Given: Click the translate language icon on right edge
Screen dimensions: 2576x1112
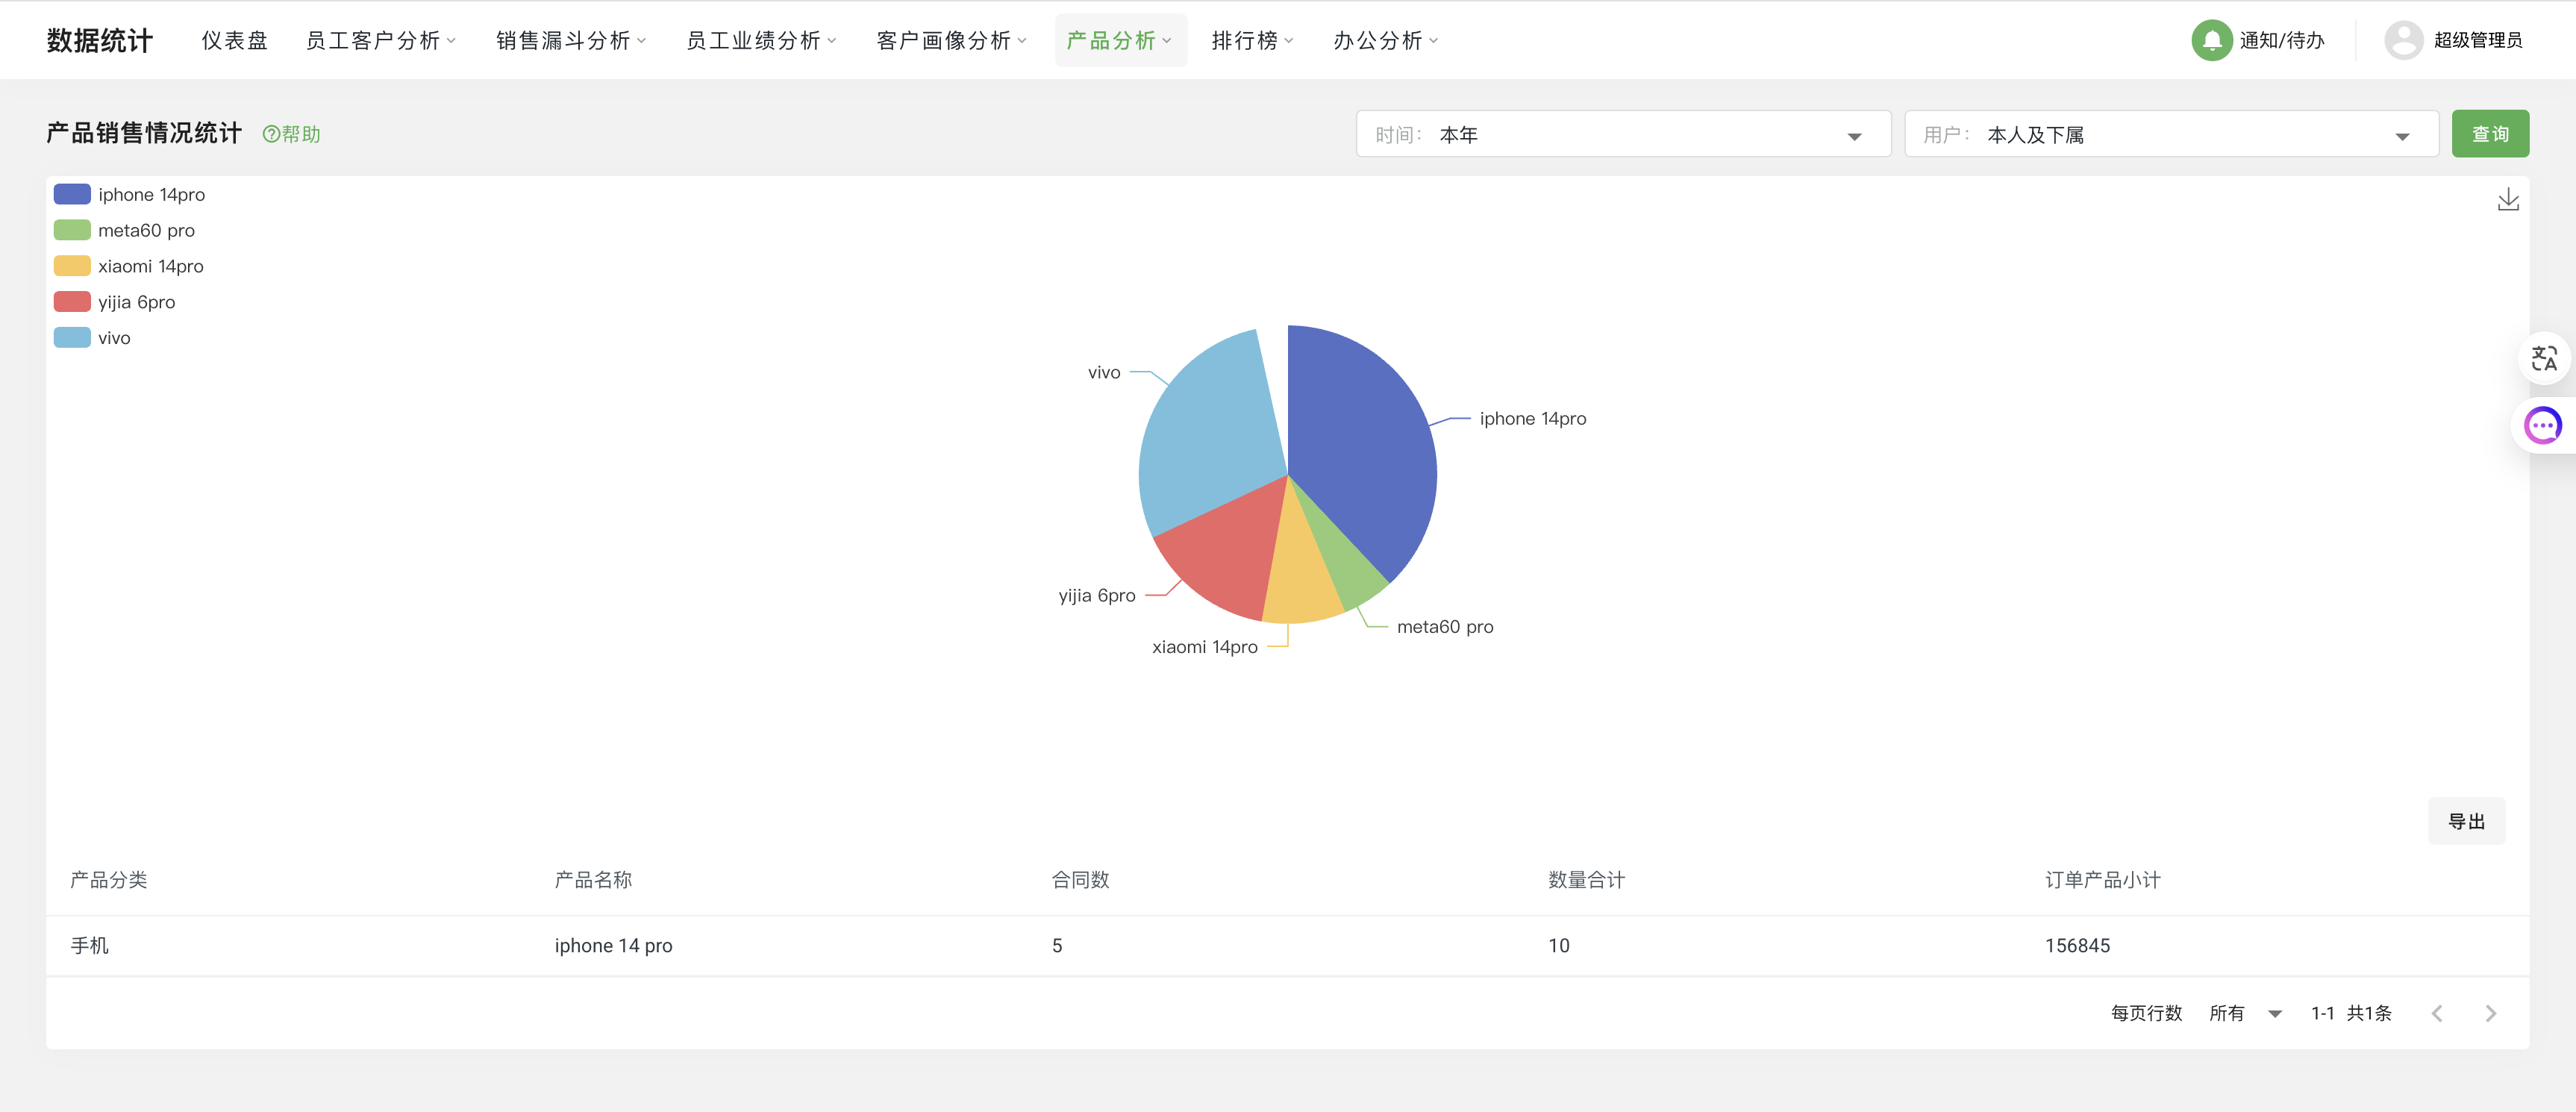Looking at the screenshot, I should (x=2545, y=358).
